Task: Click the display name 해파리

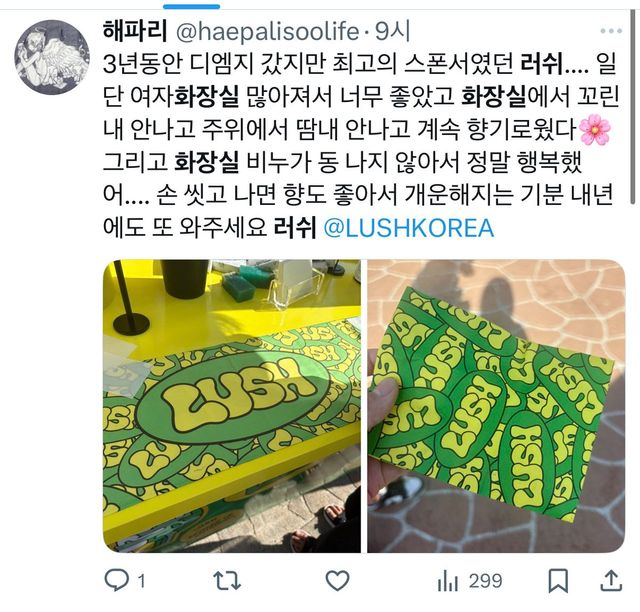Action: point(135,31)
